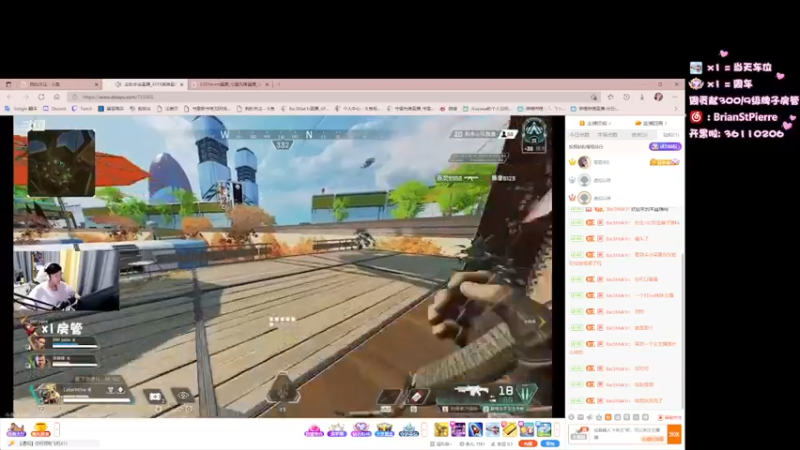Open browser history clock icon

point(627,97)
